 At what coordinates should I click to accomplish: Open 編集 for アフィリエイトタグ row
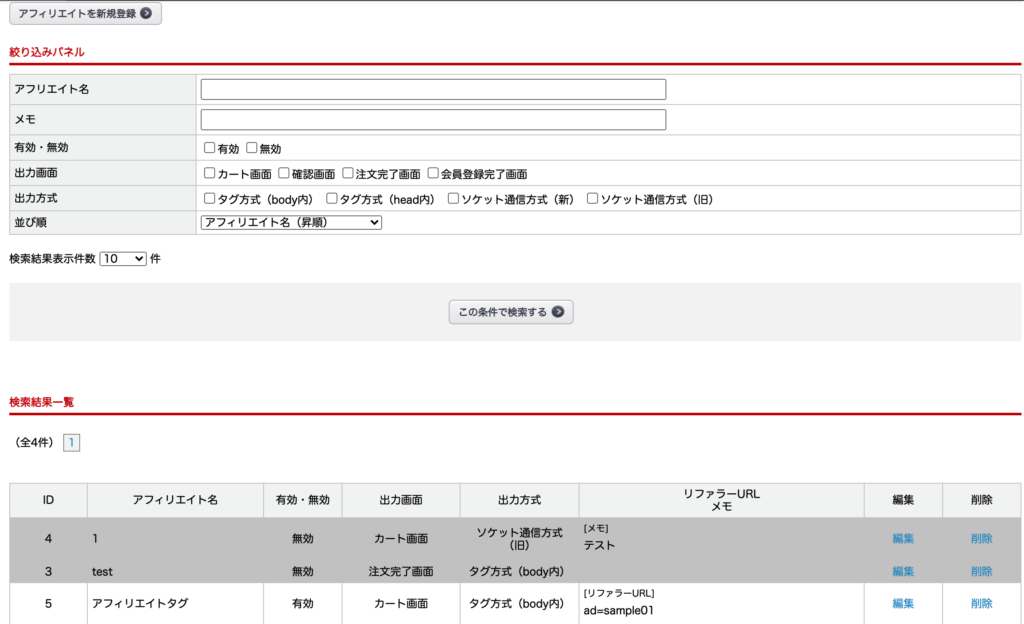click(x=903, y=603)
